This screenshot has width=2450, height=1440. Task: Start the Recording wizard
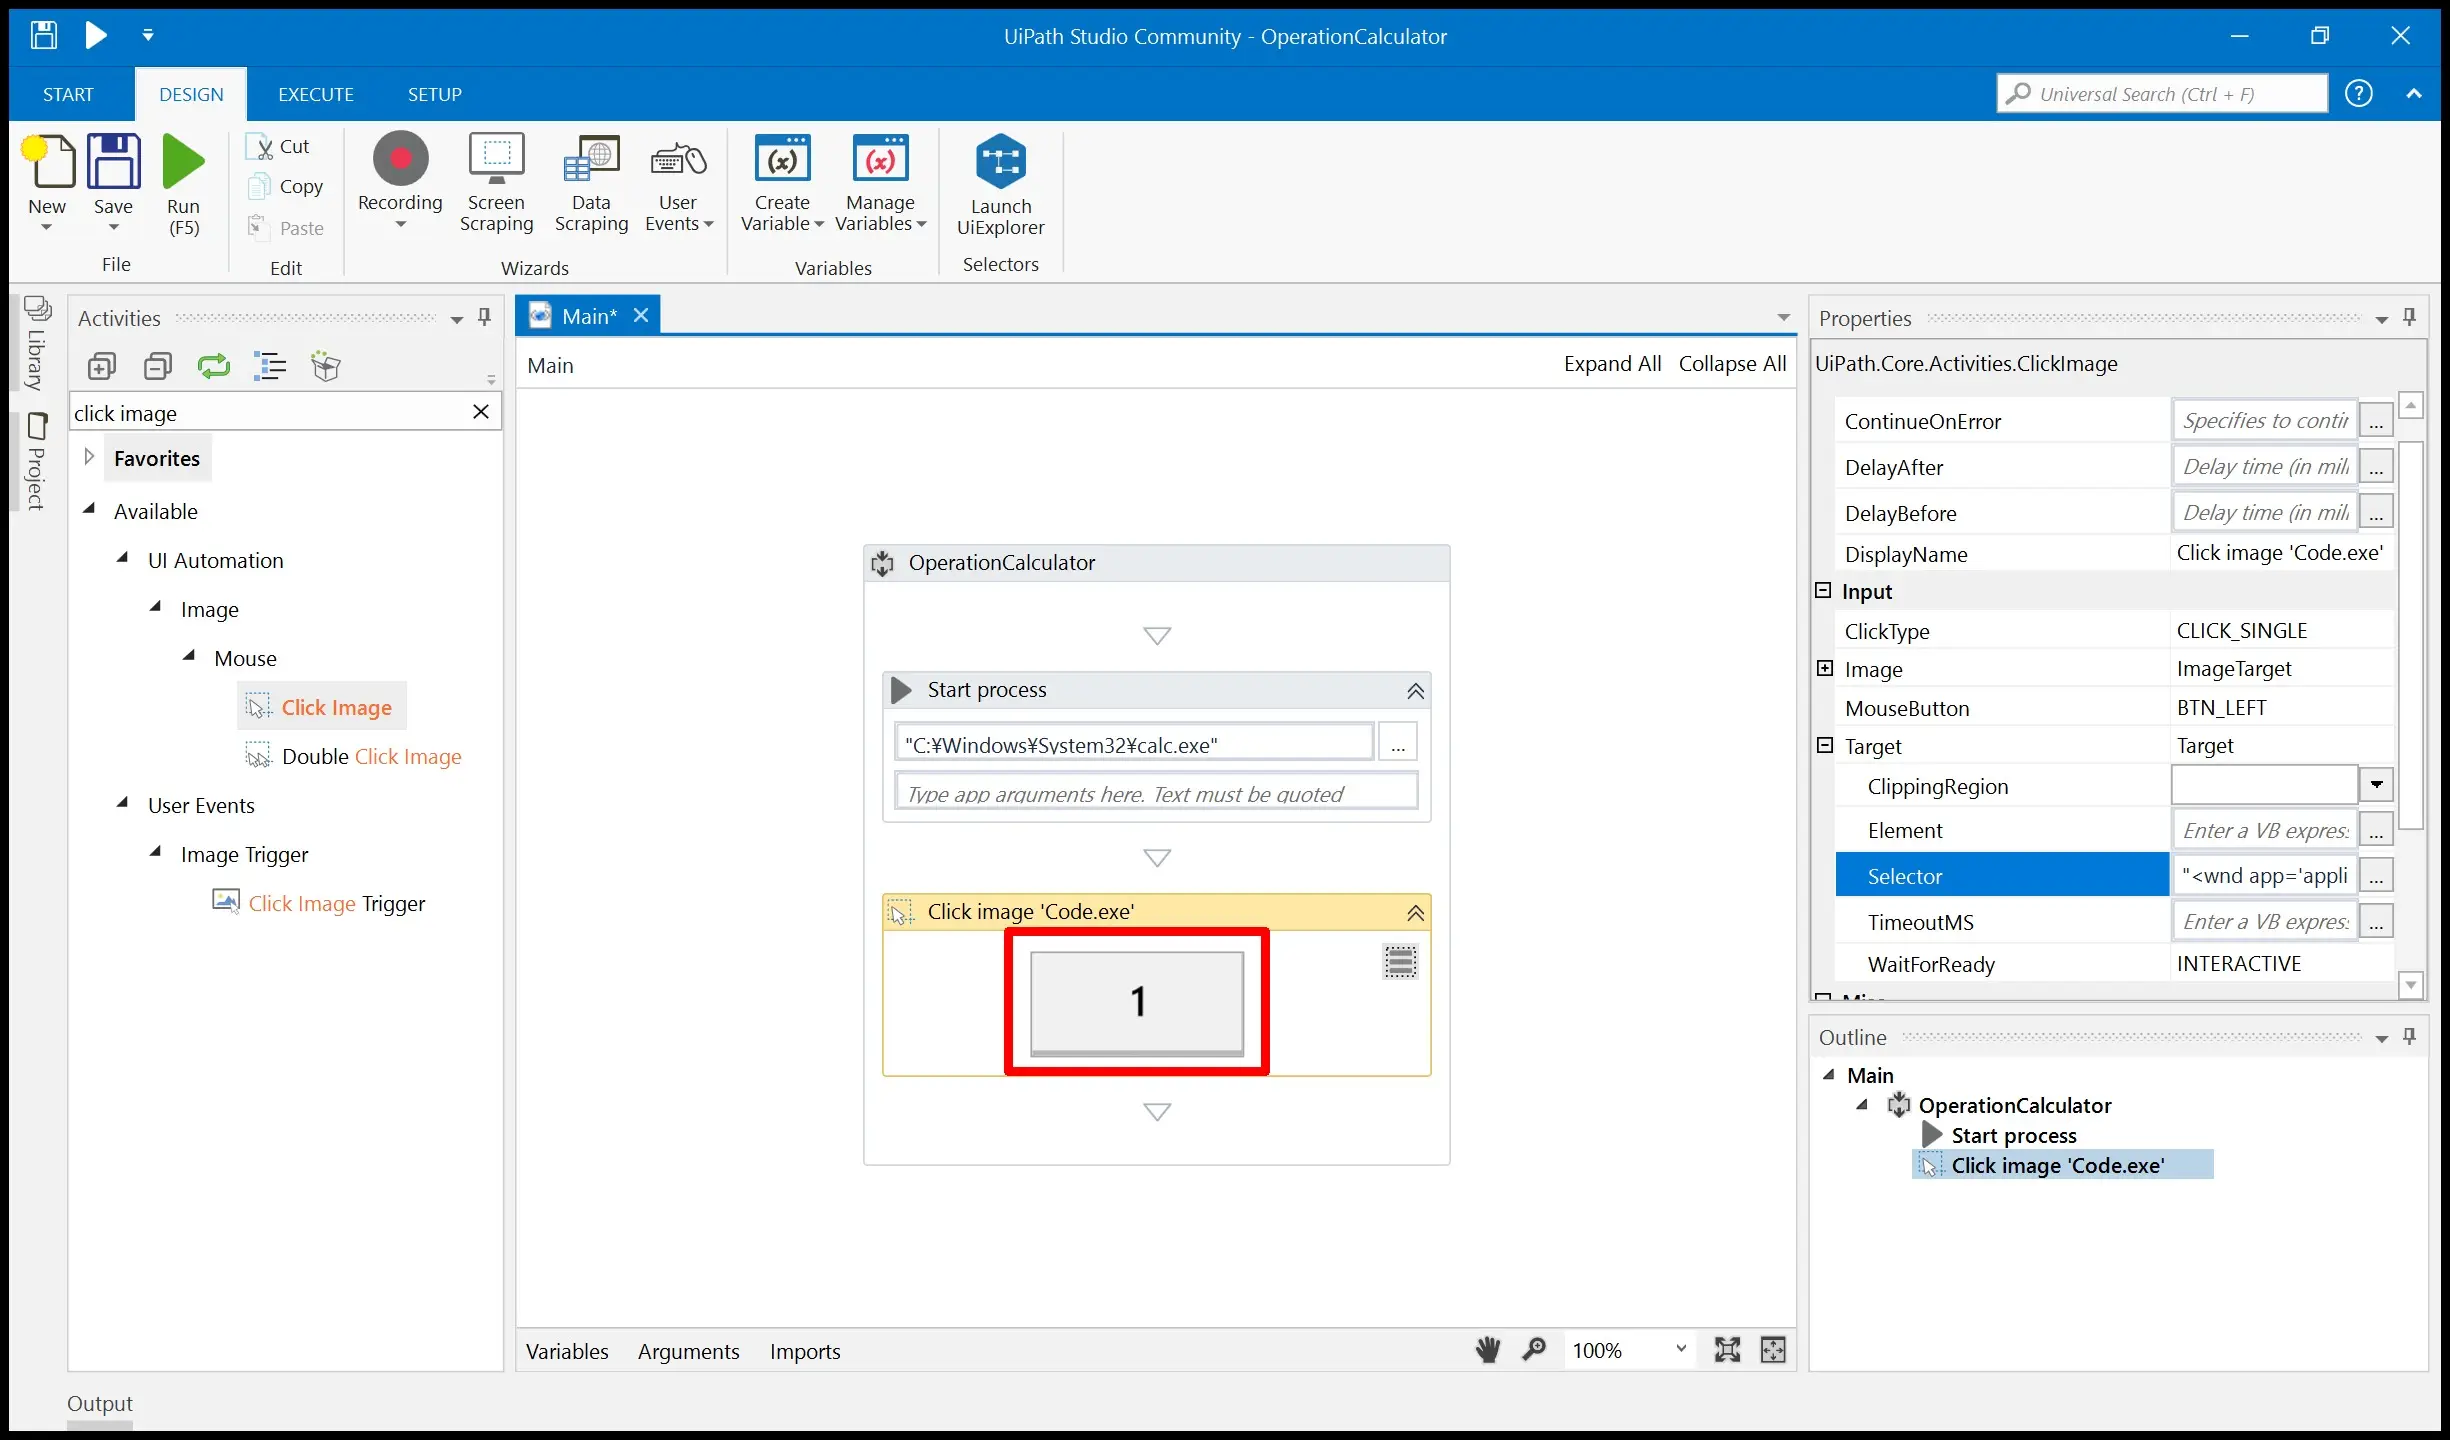click(x=400, y=182)
